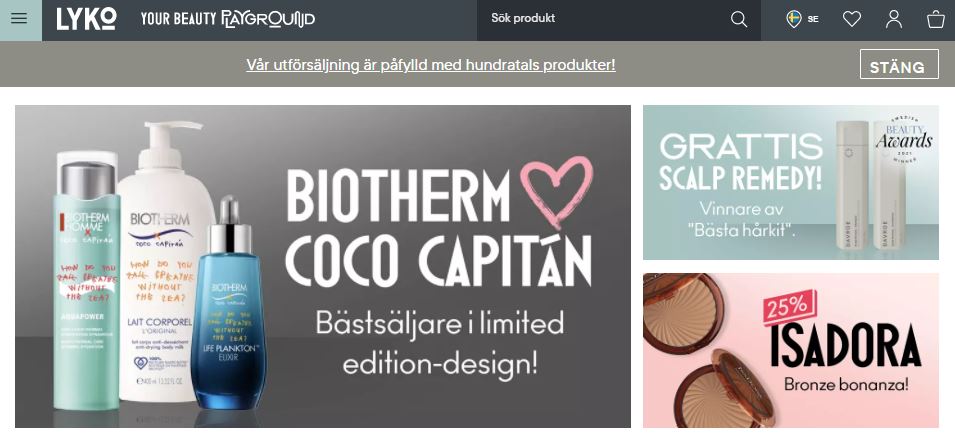The image size is (955, 439).
Task: Open the hamburger menu
Action: point(19,18)
